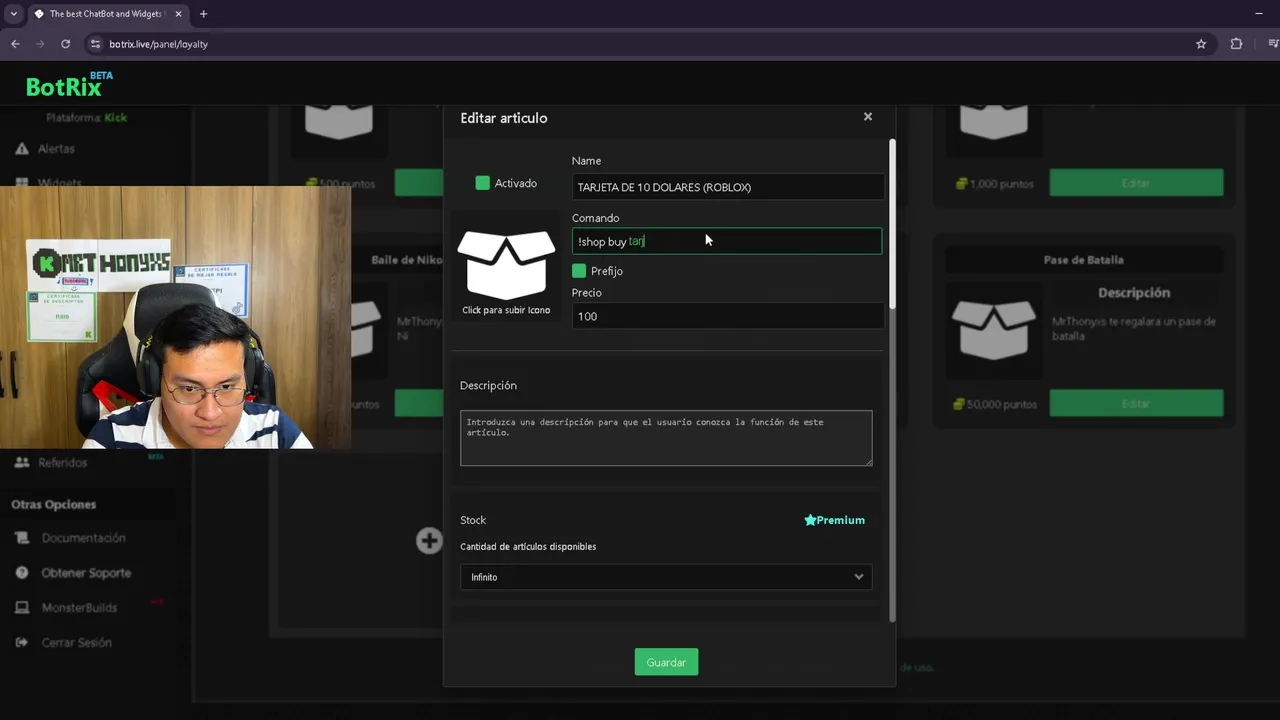Click the Precio input field
The width and height of the screenshot is (1280, 720).
[x=728, y=316]
